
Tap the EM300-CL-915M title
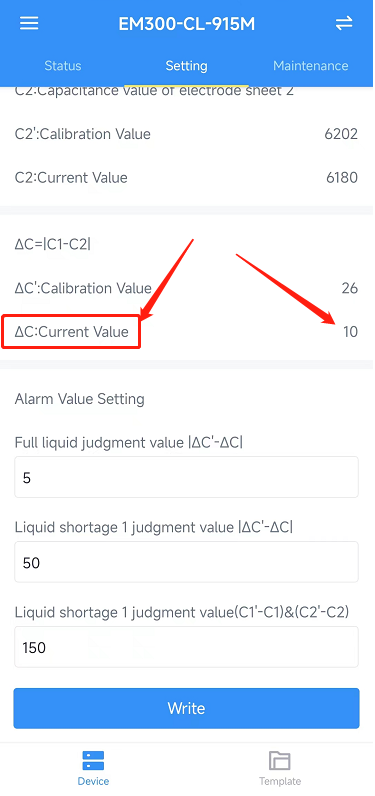[x=186, y=24]
